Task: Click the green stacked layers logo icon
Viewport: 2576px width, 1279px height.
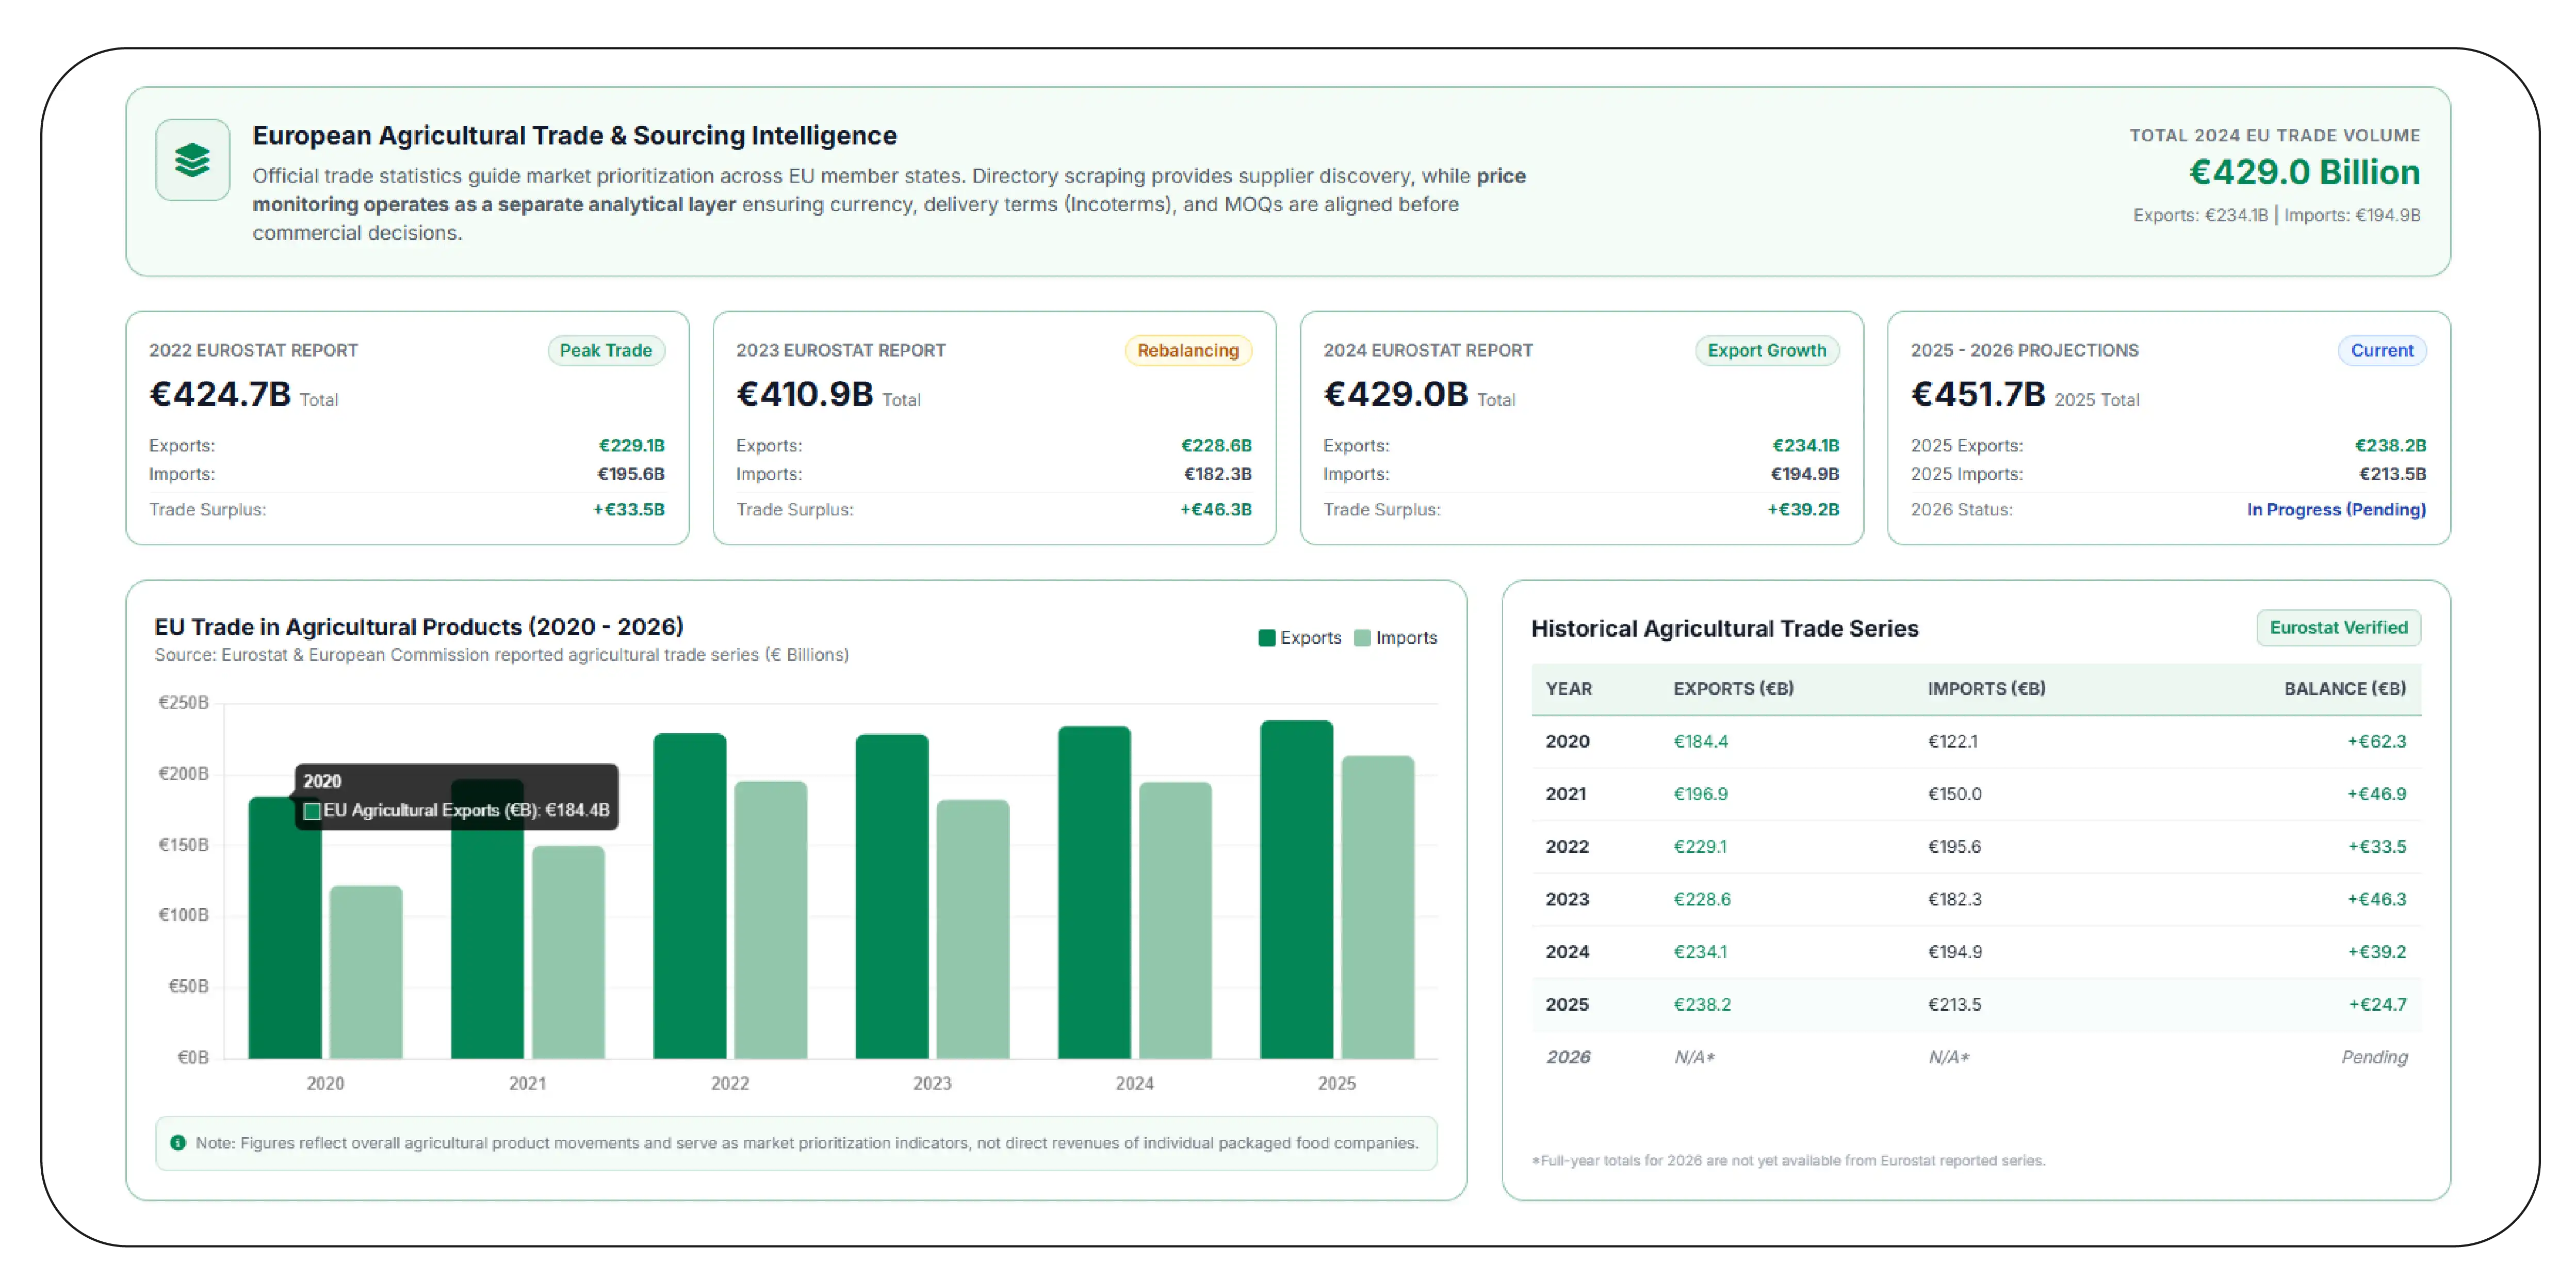Action: click(x=192, y=160)
